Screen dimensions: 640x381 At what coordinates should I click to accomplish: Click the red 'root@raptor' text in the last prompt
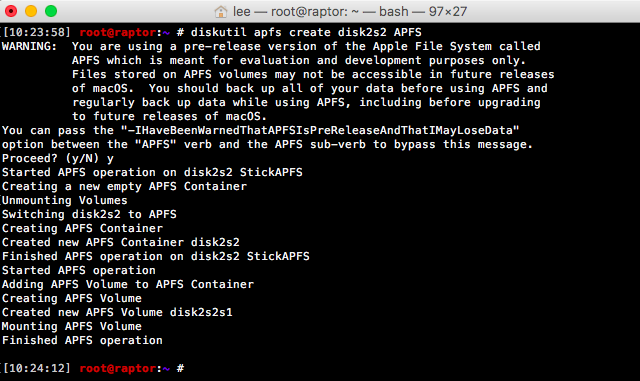(118, 368)
